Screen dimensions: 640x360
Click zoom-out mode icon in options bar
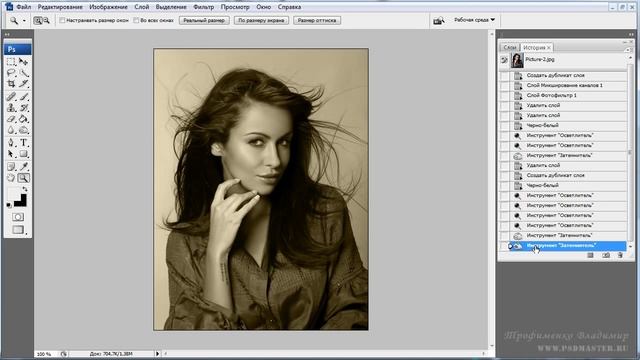(x=47, y=20)
